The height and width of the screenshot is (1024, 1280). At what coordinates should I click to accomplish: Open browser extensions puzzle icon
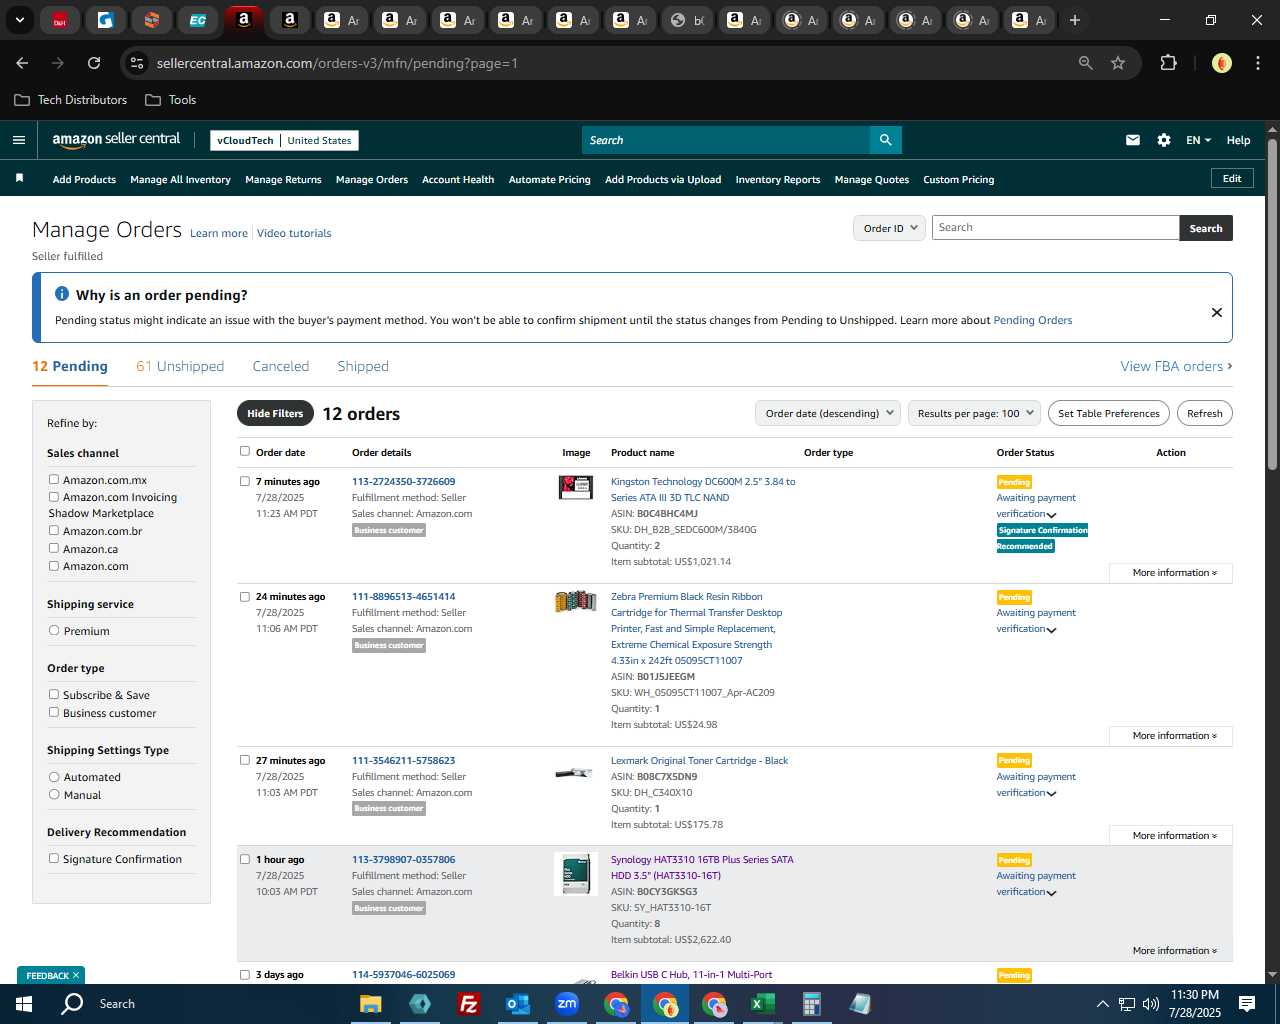click(1168, 63)
